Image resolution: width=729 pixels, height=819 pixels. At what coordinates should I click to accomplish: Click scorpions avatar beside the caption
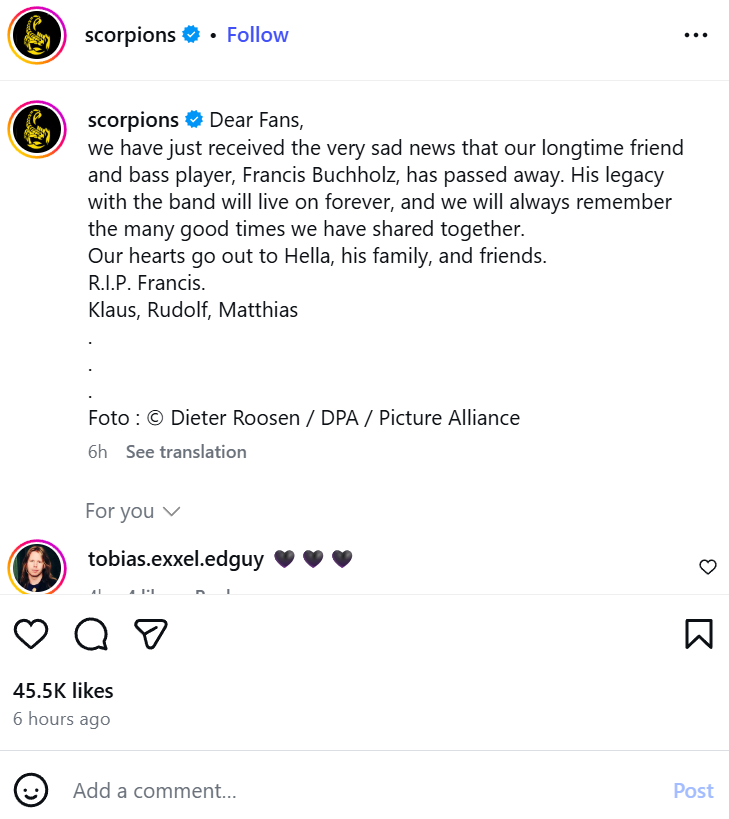click(x=37, y=129)
